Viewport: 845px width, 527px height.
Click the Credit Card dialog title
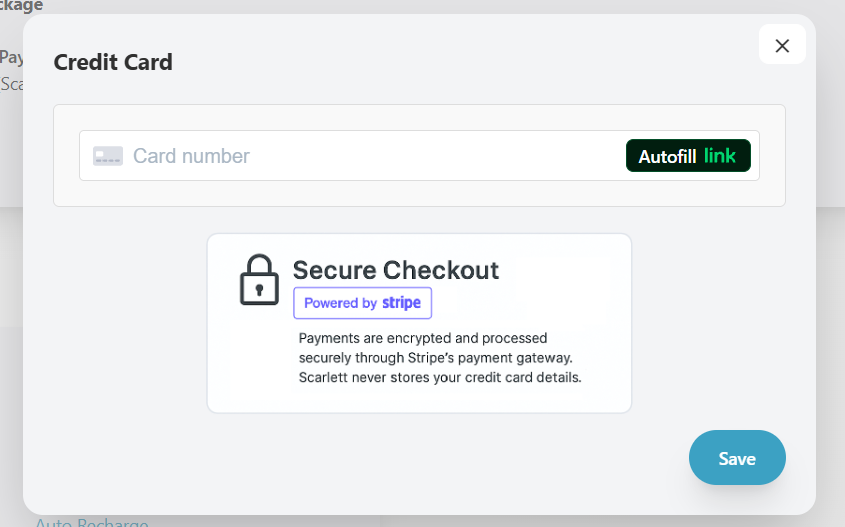pyautogui.click(x=113, y=62)
